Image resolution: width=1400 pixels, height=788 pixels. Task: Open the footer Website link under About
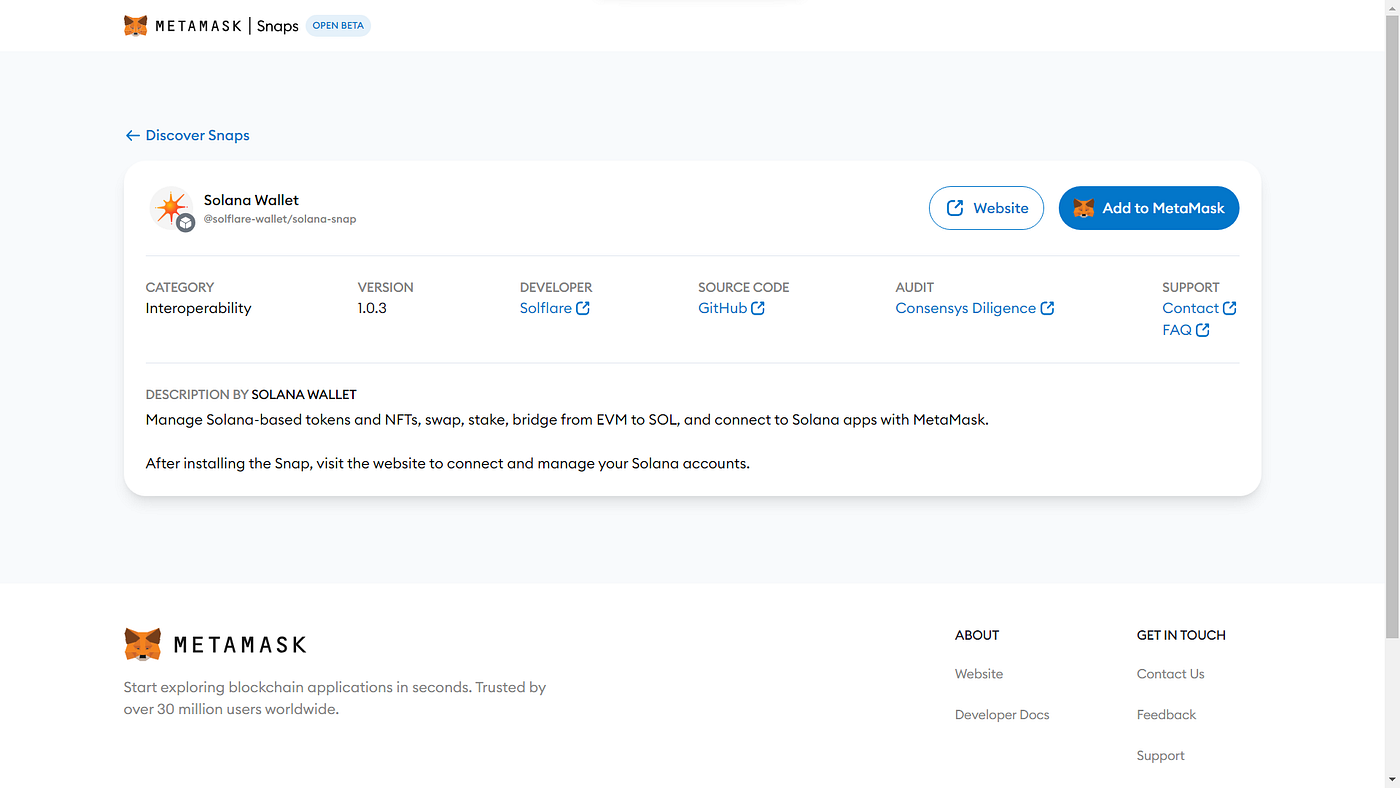[979, 674]
